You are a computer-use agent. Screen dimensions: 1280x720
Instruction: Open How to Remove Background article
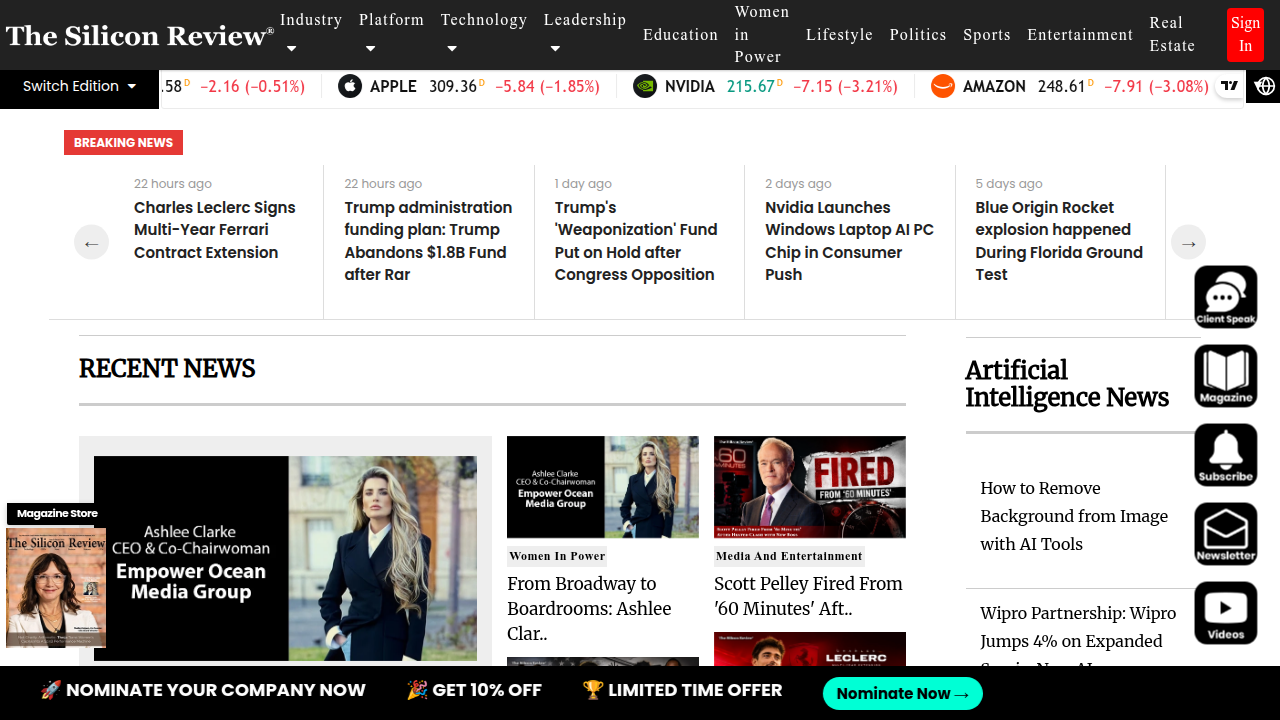pyautogui.click(x=1074, y=516)
